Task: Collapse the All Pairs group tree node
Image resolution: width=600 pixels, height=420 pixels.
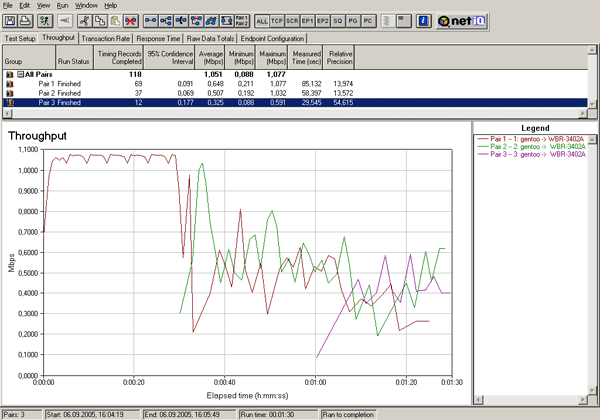Action: pyautogui.click(x=21, y=74)
